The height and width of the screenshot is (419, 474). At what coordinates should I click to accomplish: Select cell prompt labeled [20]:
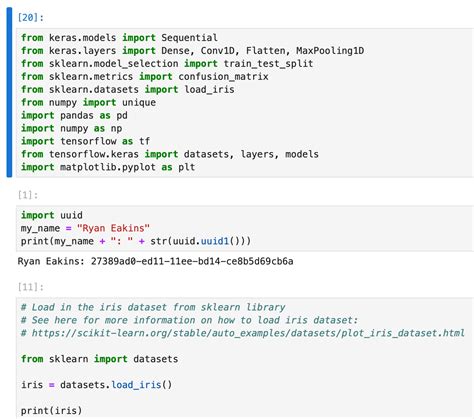tap(31, 17)
